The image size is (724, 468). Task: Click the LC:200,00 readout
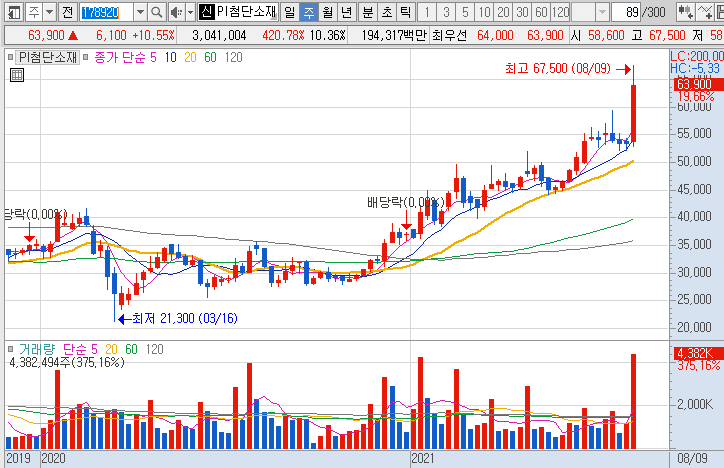(697, 56)
